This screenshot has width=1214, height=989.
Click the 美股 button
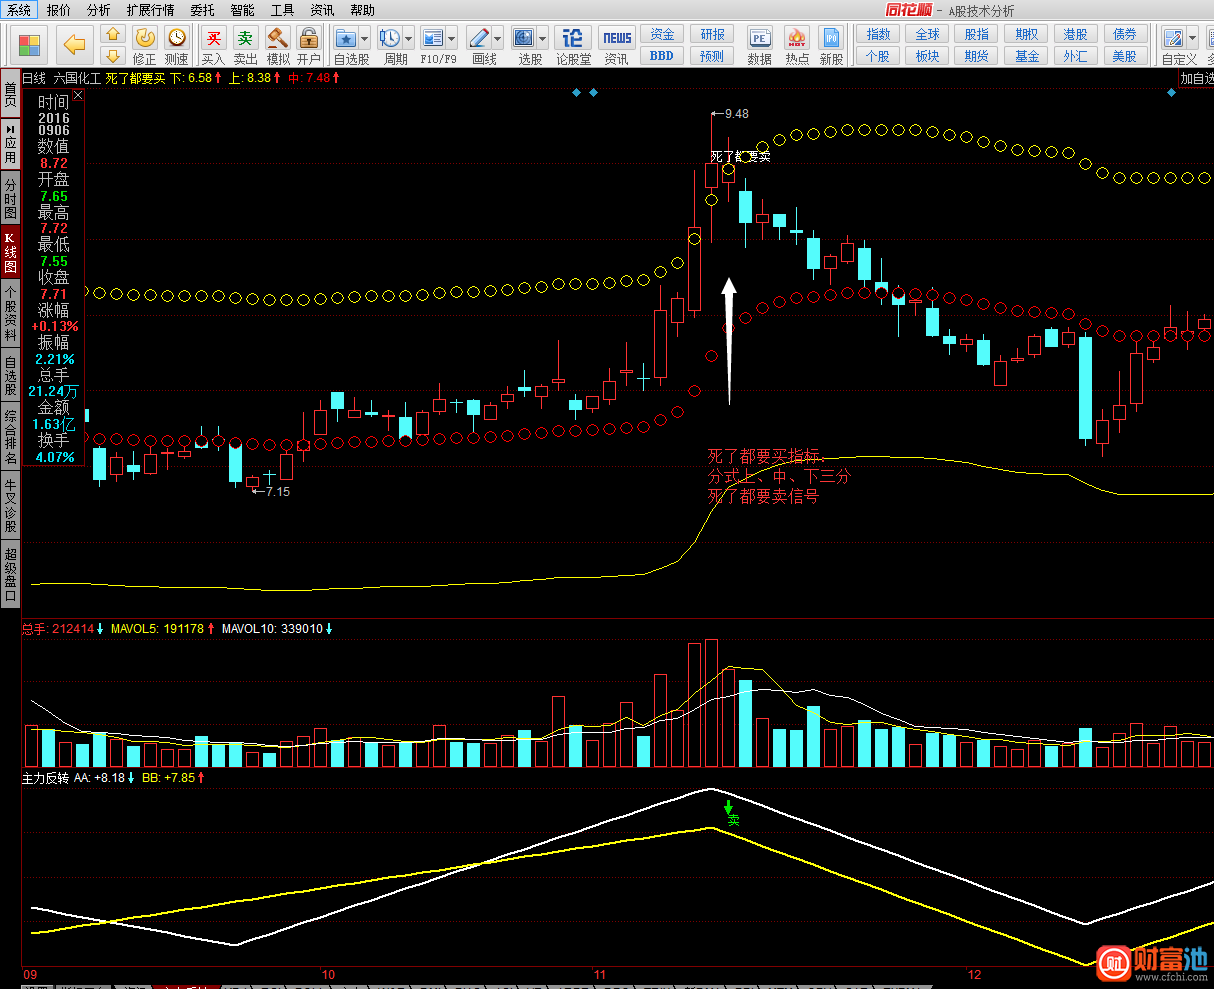(x=1124, y=56)
